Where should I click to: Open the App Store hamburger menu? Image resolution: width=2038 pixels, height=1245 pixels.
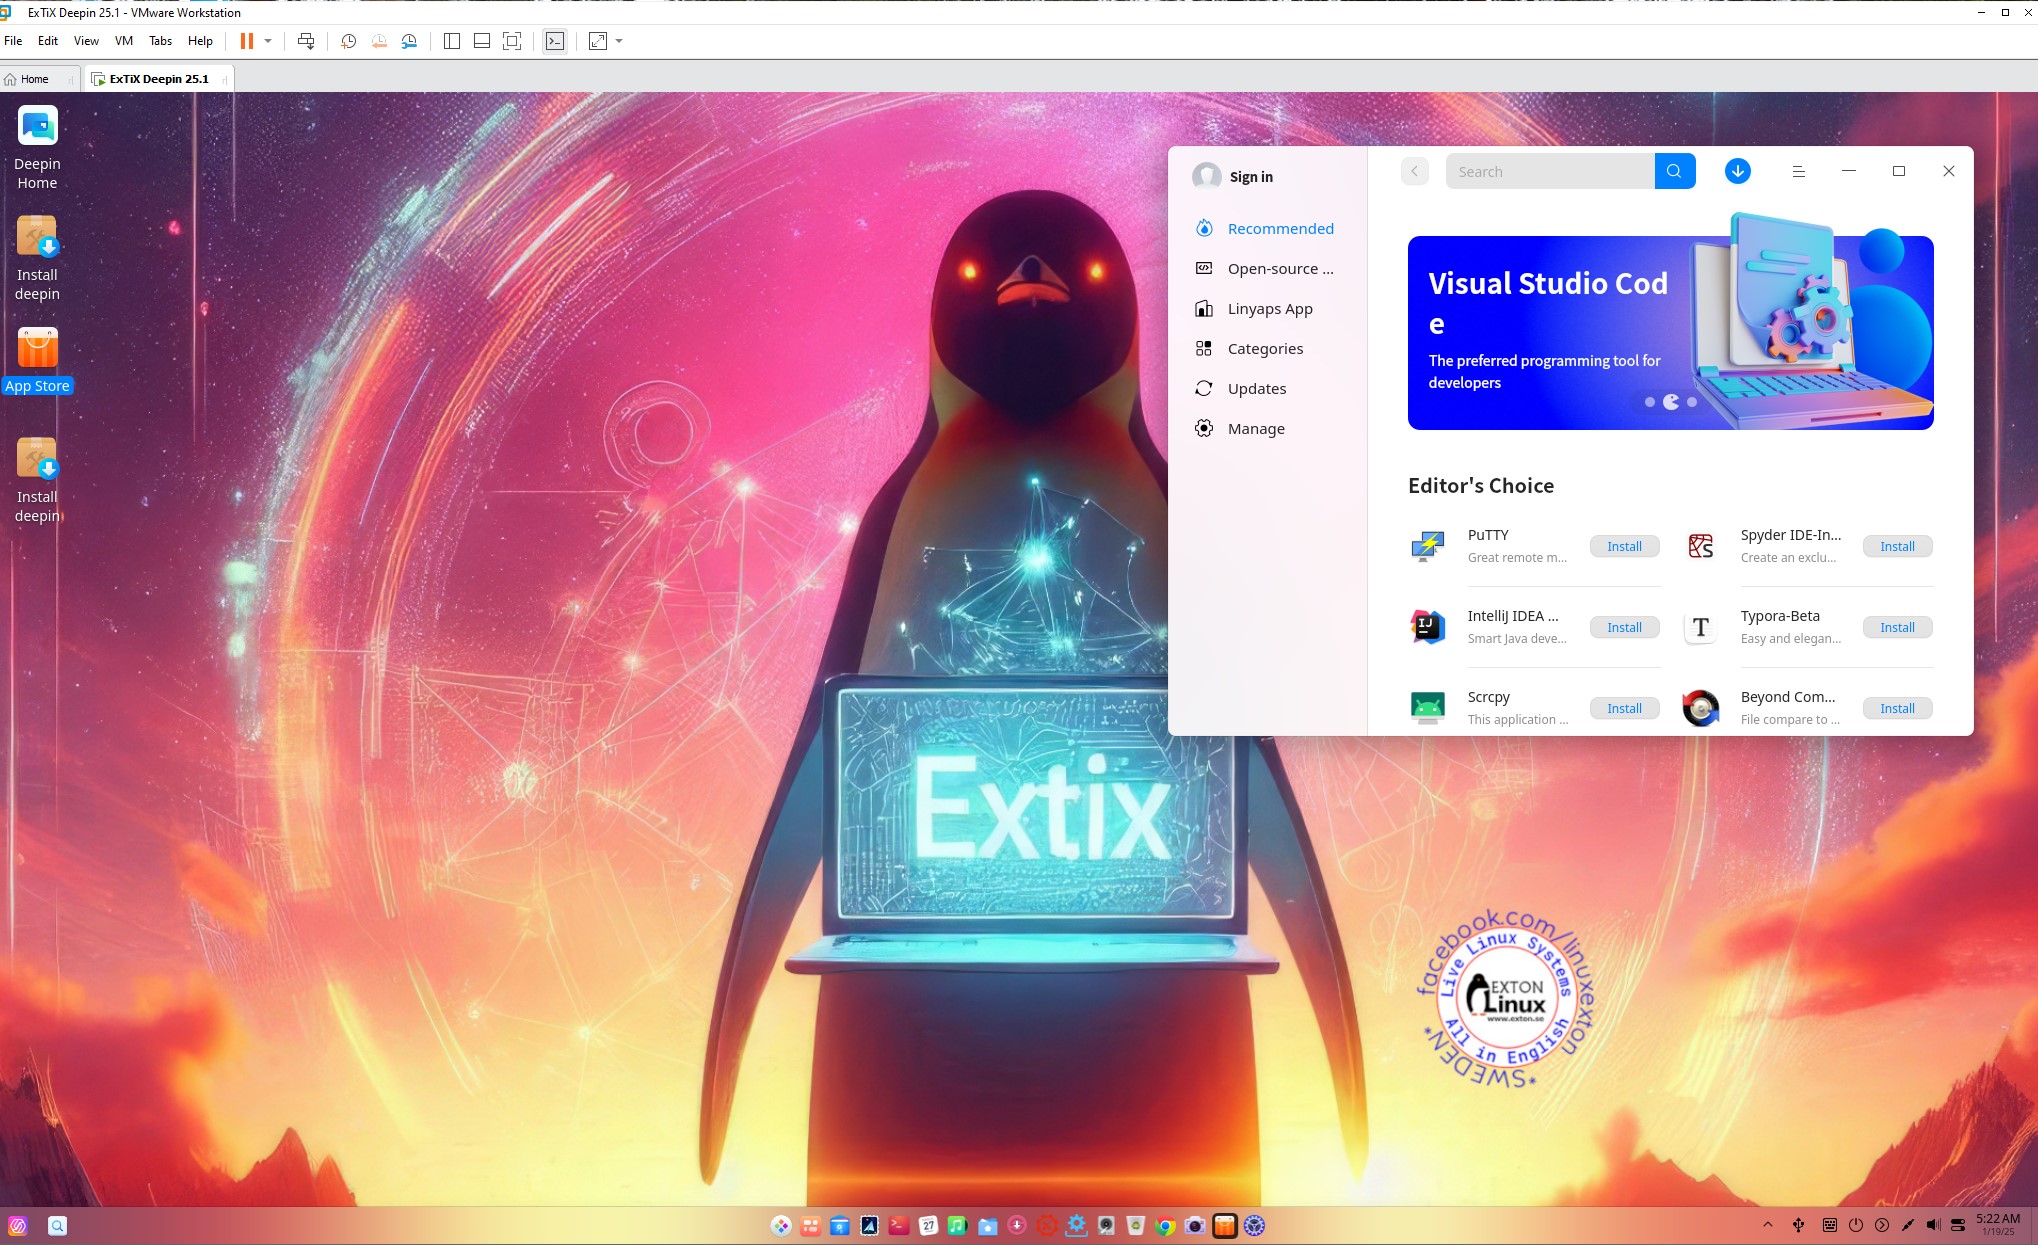click(x=1798, y=171)
